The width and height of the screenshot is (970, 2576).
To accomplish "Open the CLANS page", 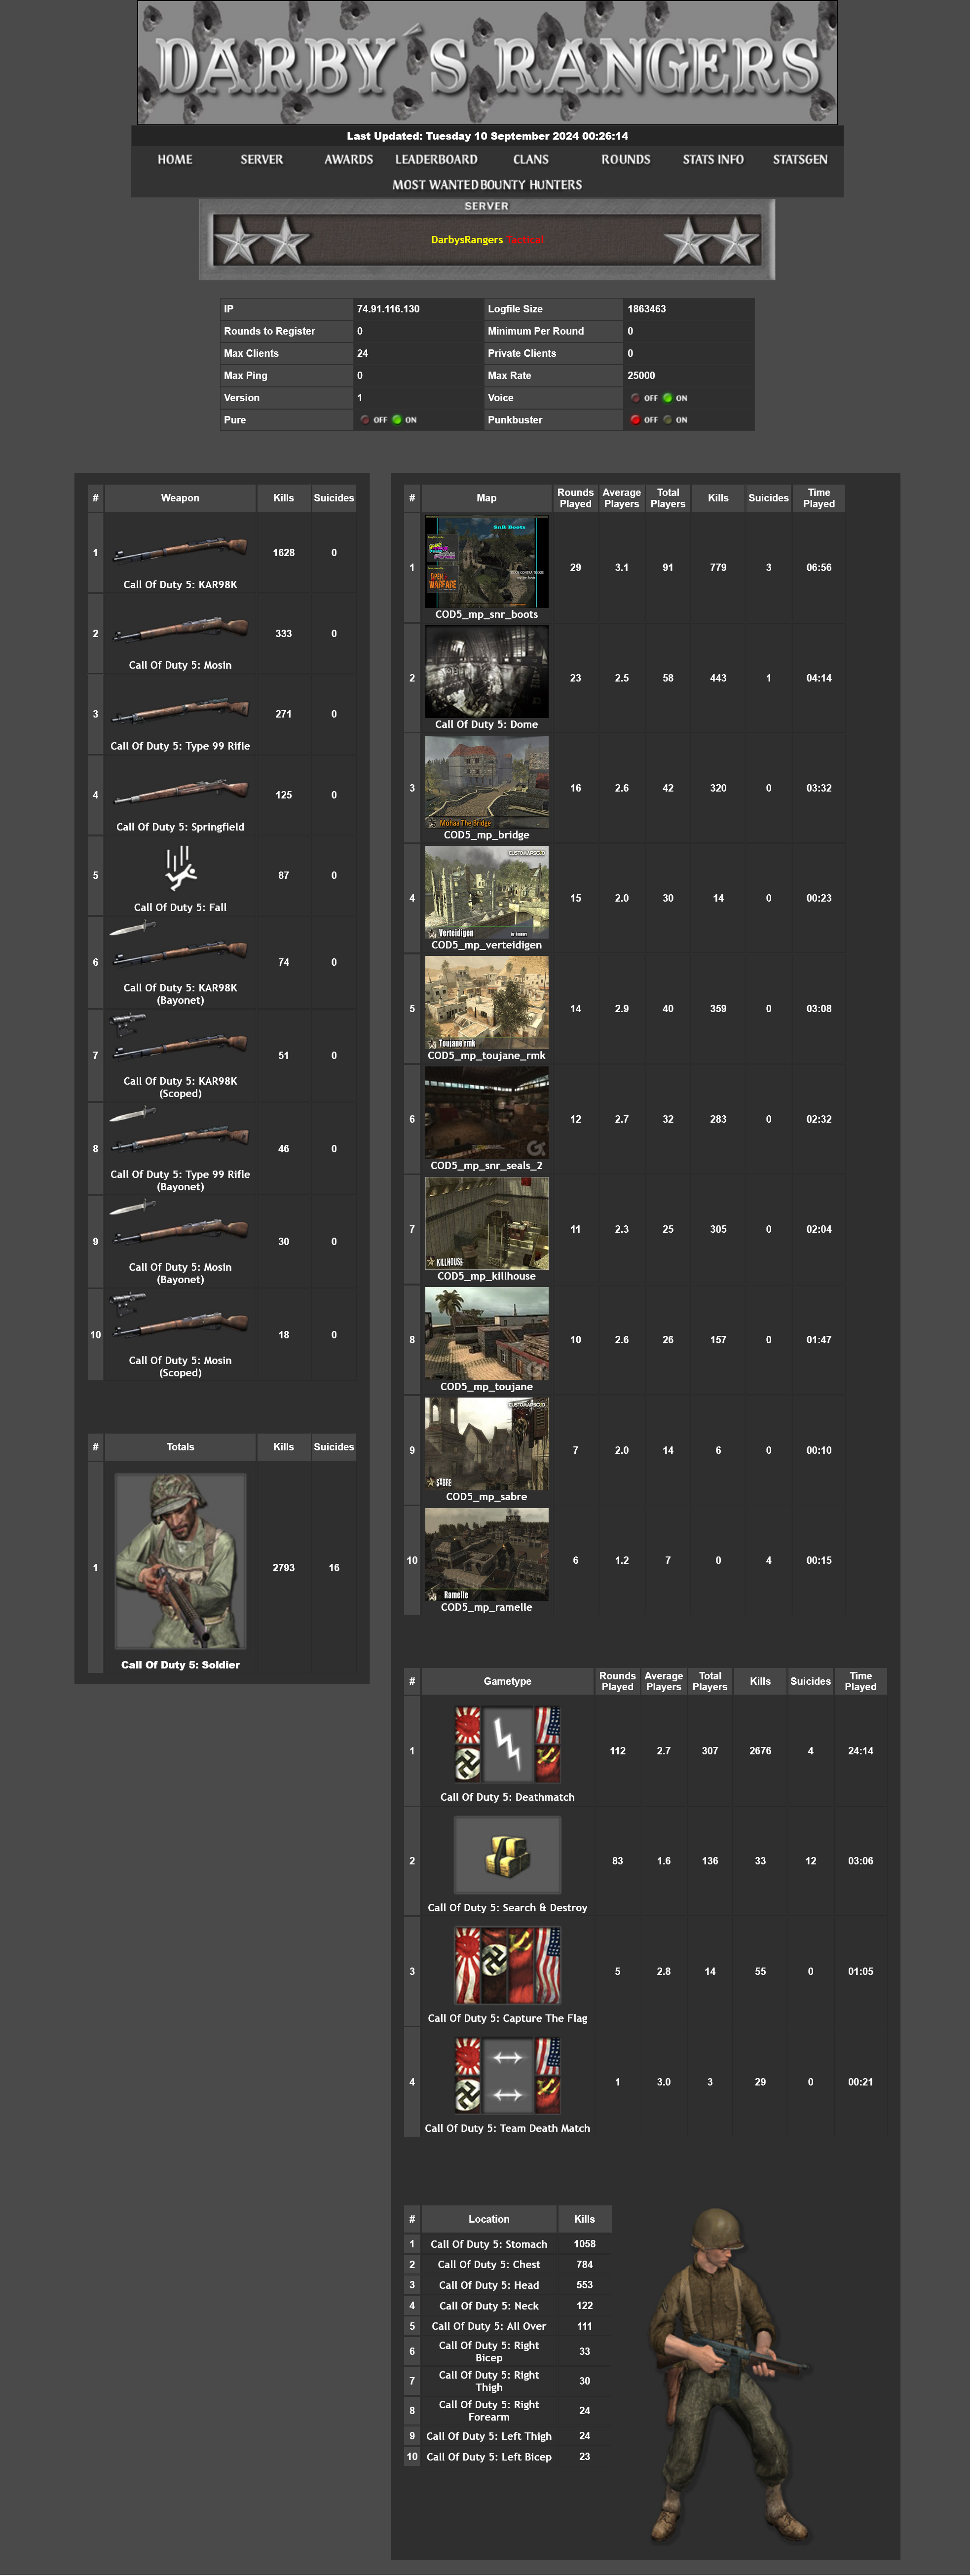I will [x=531, y=159].
